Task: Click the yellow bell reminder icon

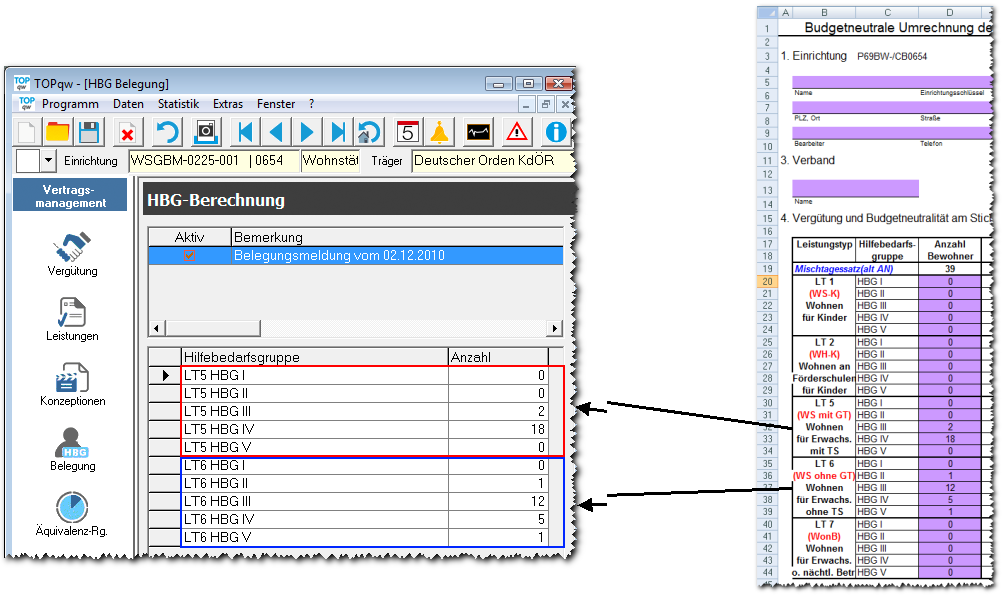Action: point(439,132)
